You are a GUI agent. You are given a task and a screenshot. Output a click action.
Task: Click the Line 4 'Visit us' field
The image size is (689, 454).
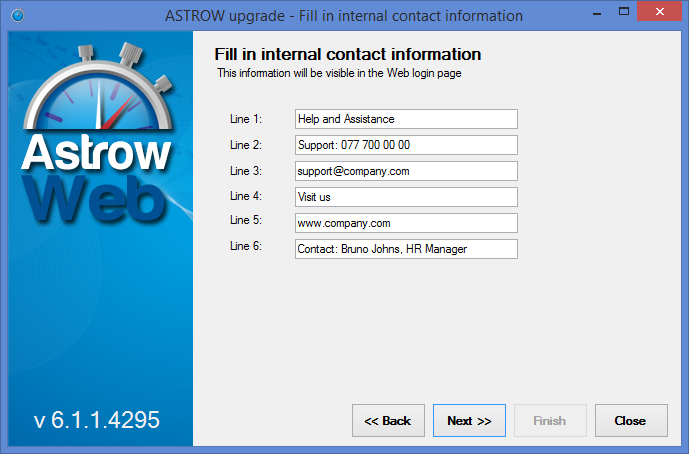click(x=406, y=197)
